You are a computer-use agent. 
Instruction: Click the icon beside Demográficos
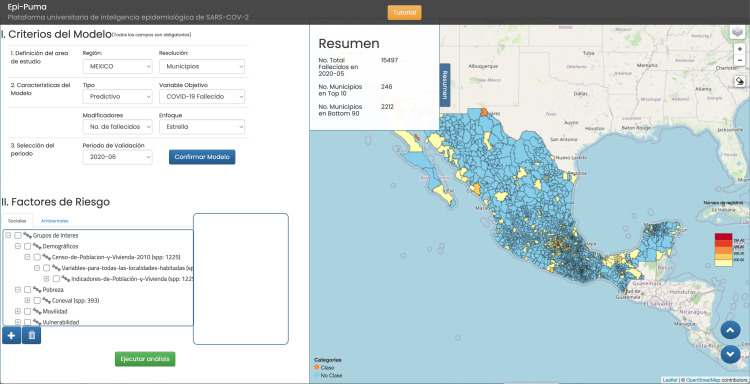pyautogui.click(x=37, y=246)
